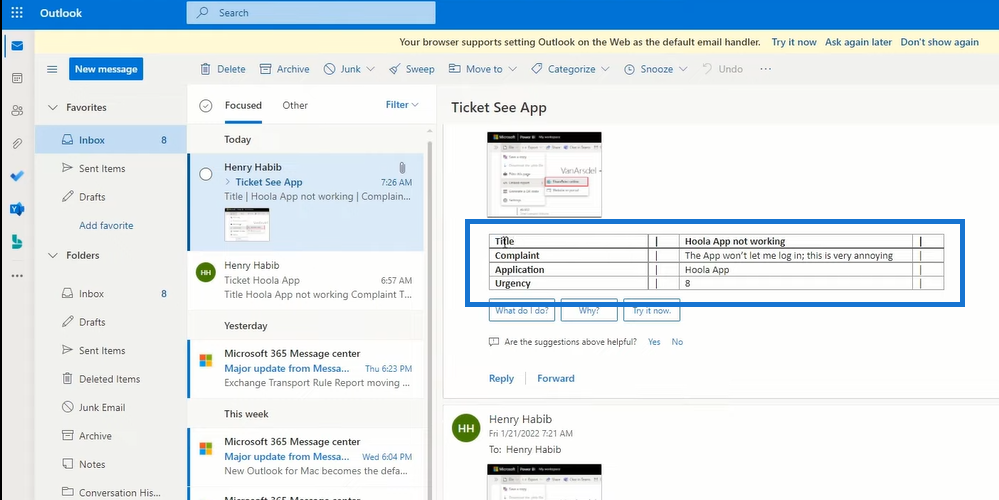Open the Bookings icon in left rail
Screen dimensions: 999x500
coord(17,242)
